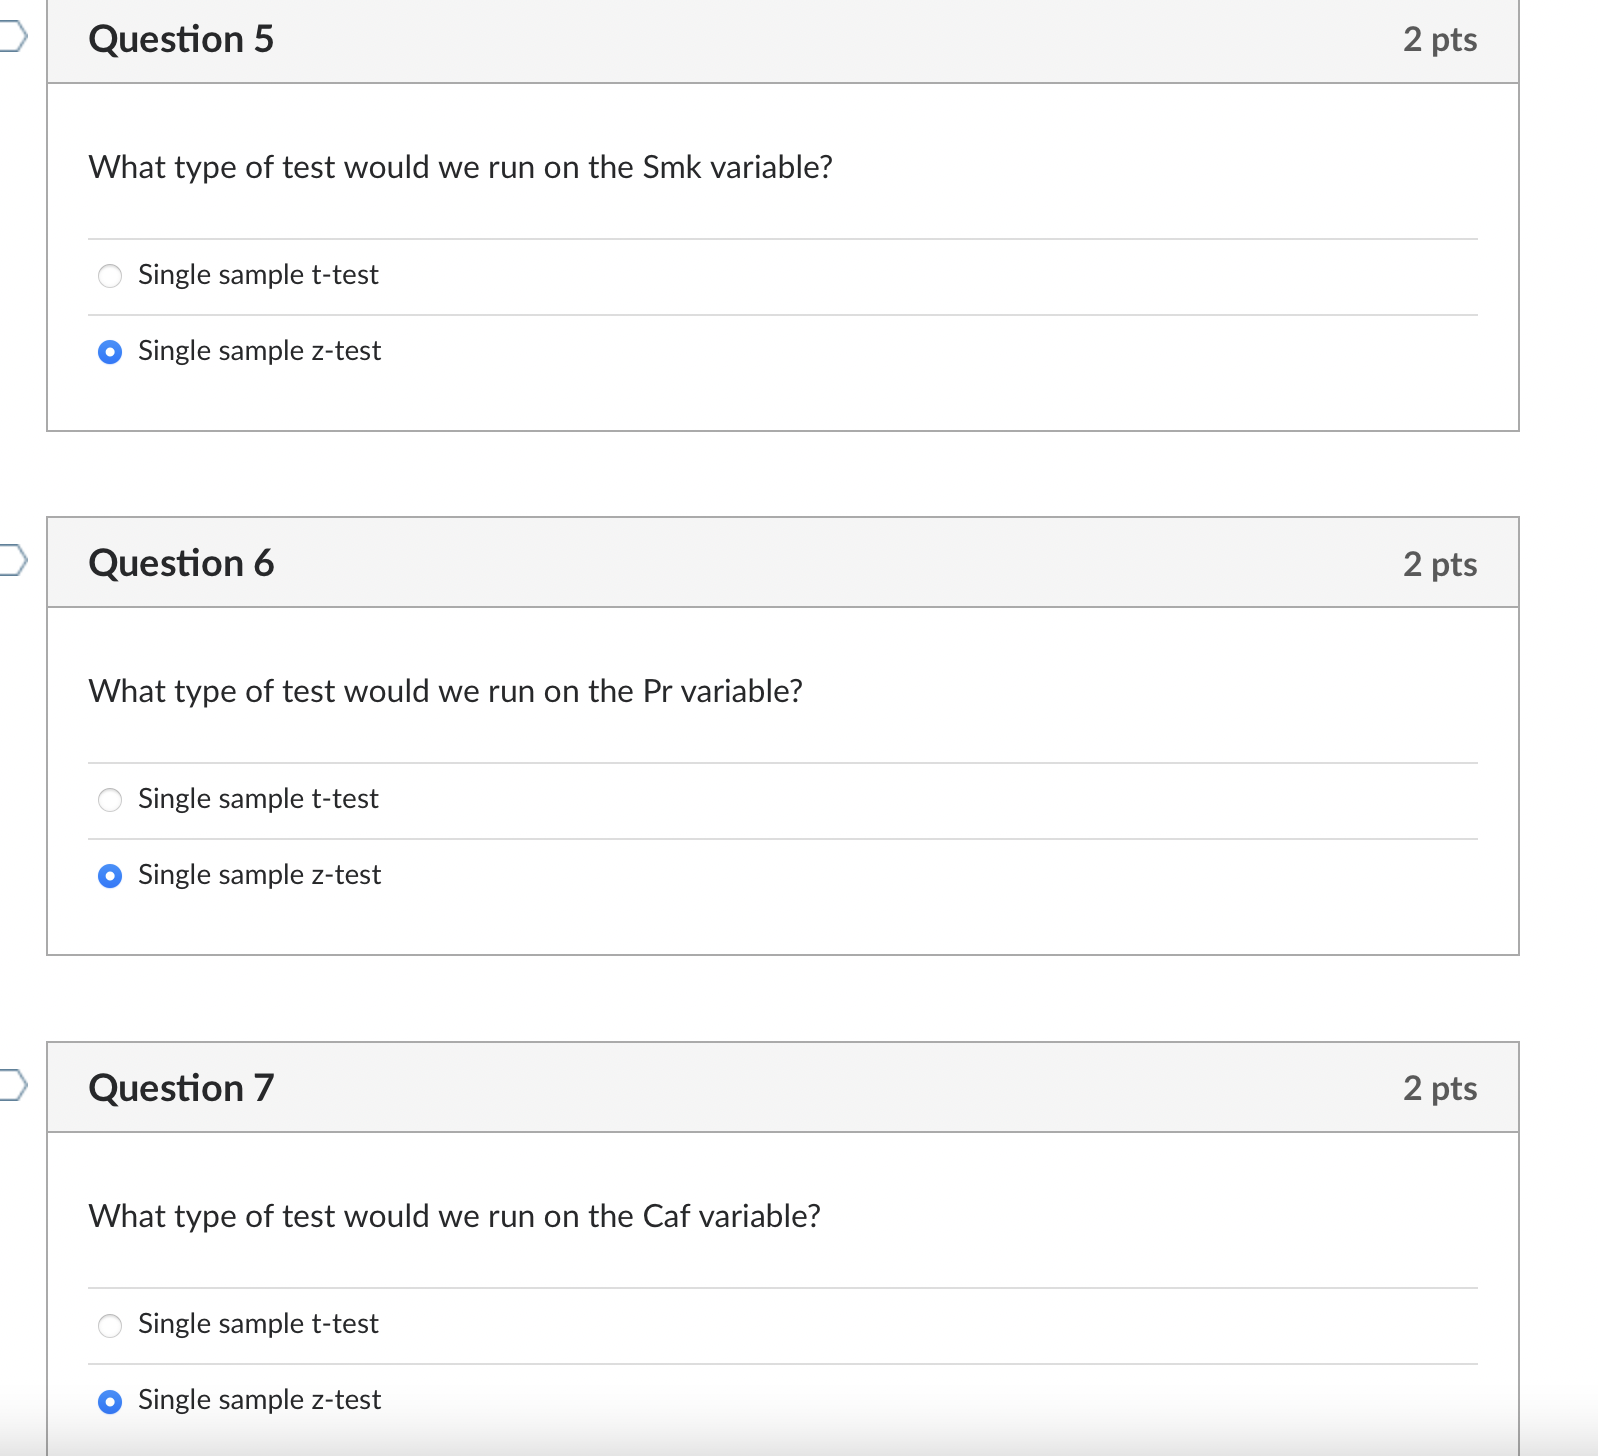Click the Question 5 heading

(x=181, y=39)
